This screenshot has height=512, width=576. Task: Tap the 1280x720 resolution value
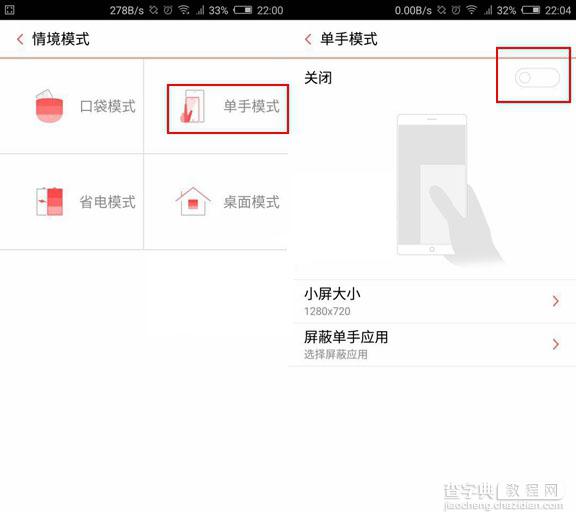click(327, 311)
